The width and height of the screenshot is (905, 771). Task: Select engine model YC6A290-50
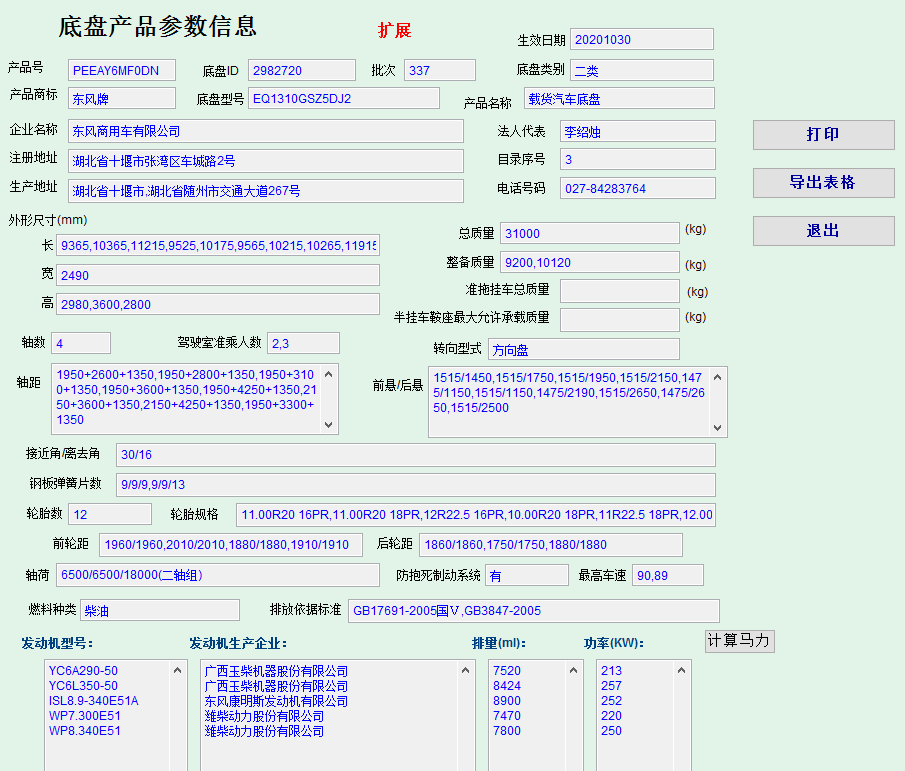click(x=83, y=671)
